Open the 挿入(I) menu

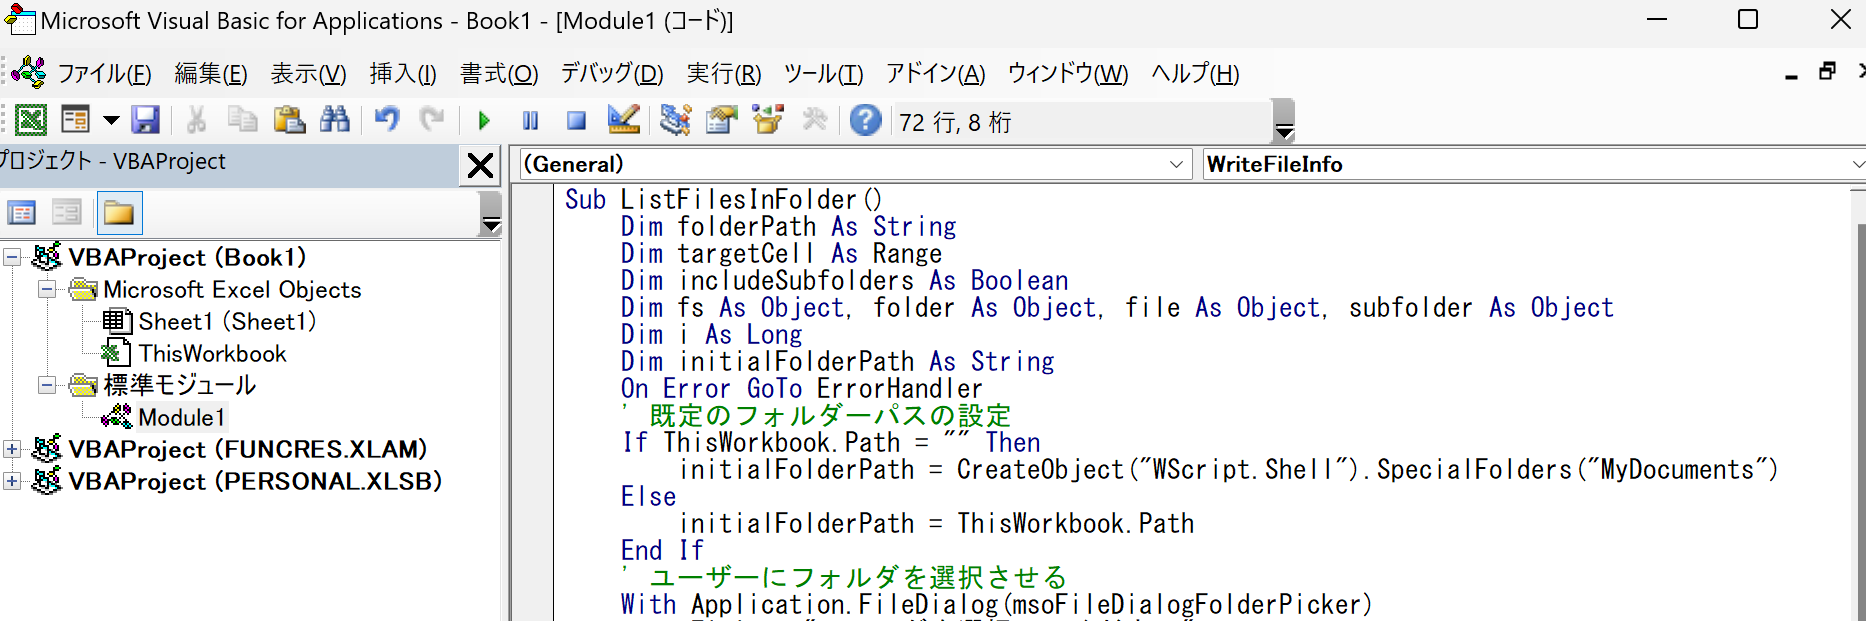point(403,74)
